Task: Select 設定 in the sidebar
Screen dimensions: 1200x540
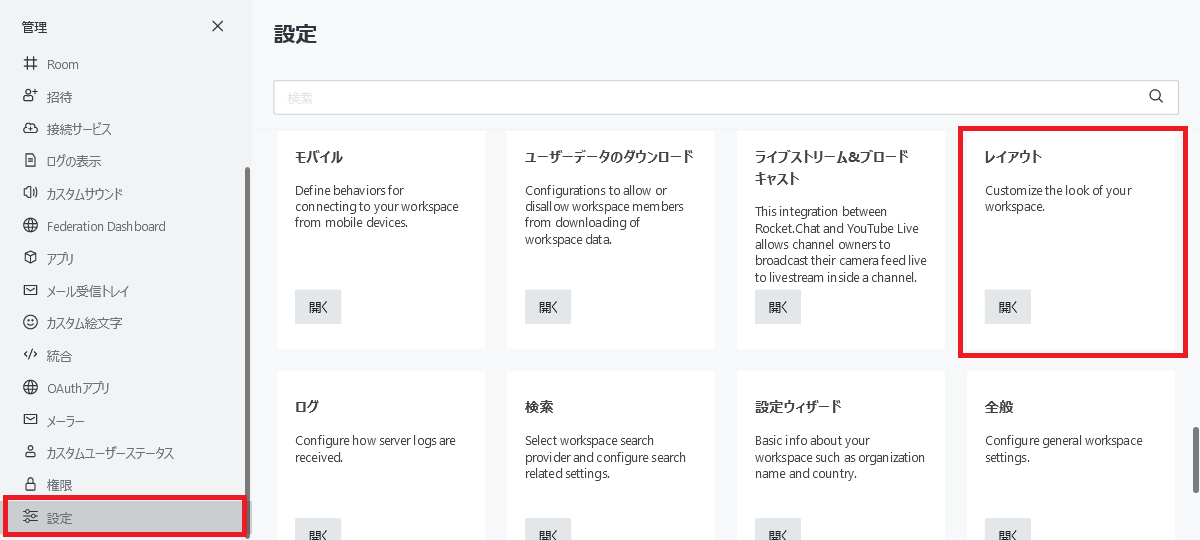Action: (124, 517)
